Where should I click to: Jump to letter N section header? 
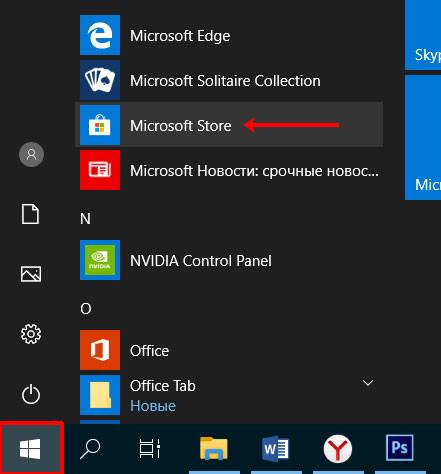[x=85, y=219]
